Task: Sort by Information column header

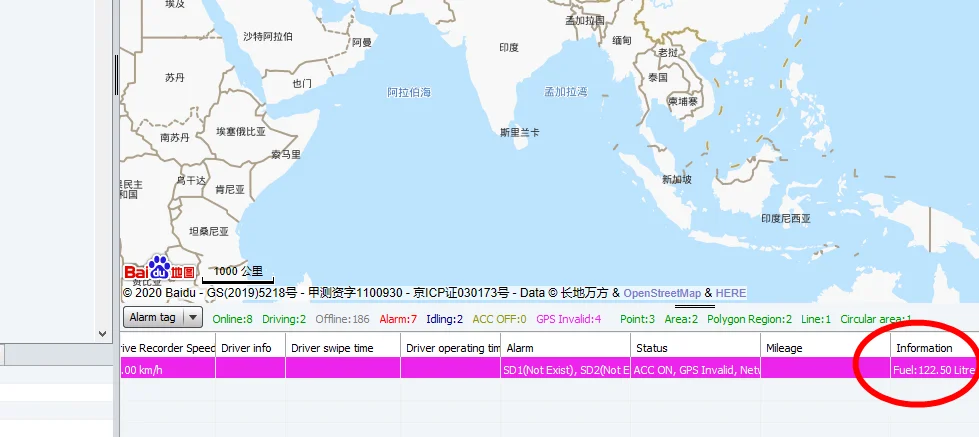Action: (935, 348)
